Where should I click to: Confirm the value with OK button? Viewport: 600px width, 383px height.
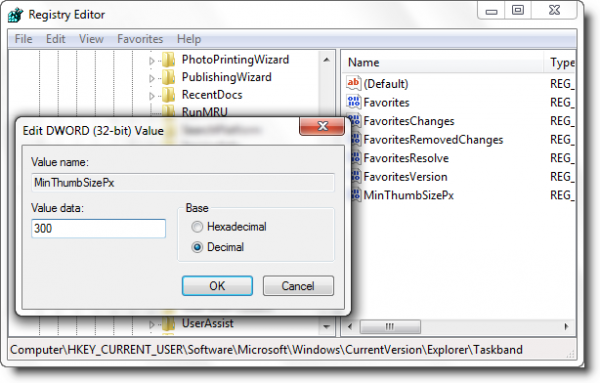(217, 286)
